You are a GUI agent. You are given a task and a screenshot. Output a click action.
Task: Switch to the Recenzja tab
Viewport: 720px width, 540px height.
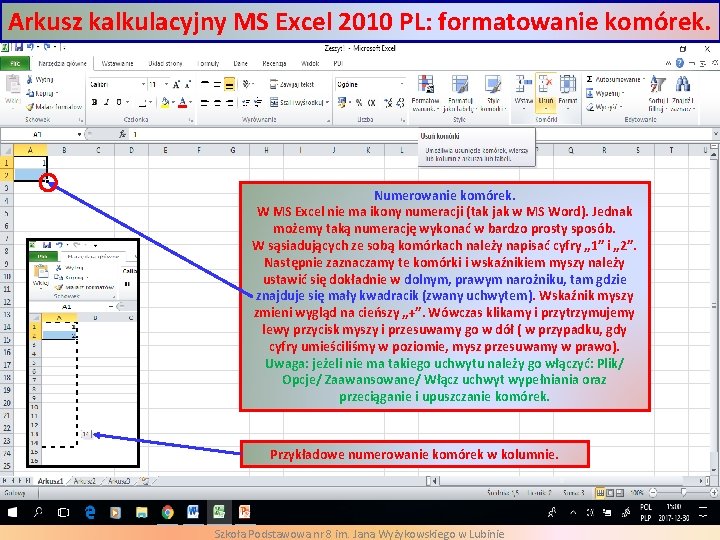click(274, 63)
